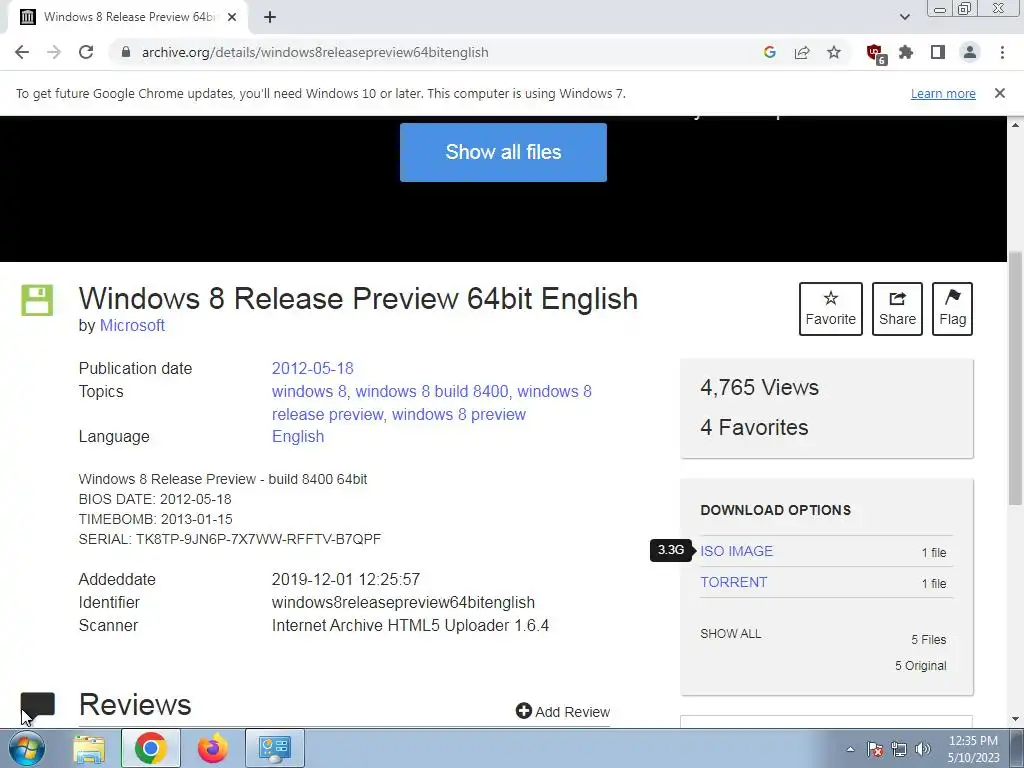This screenshot has width=1024, height=768.
Task: Click the 5 Original count
Action: [x=921, y=665]
